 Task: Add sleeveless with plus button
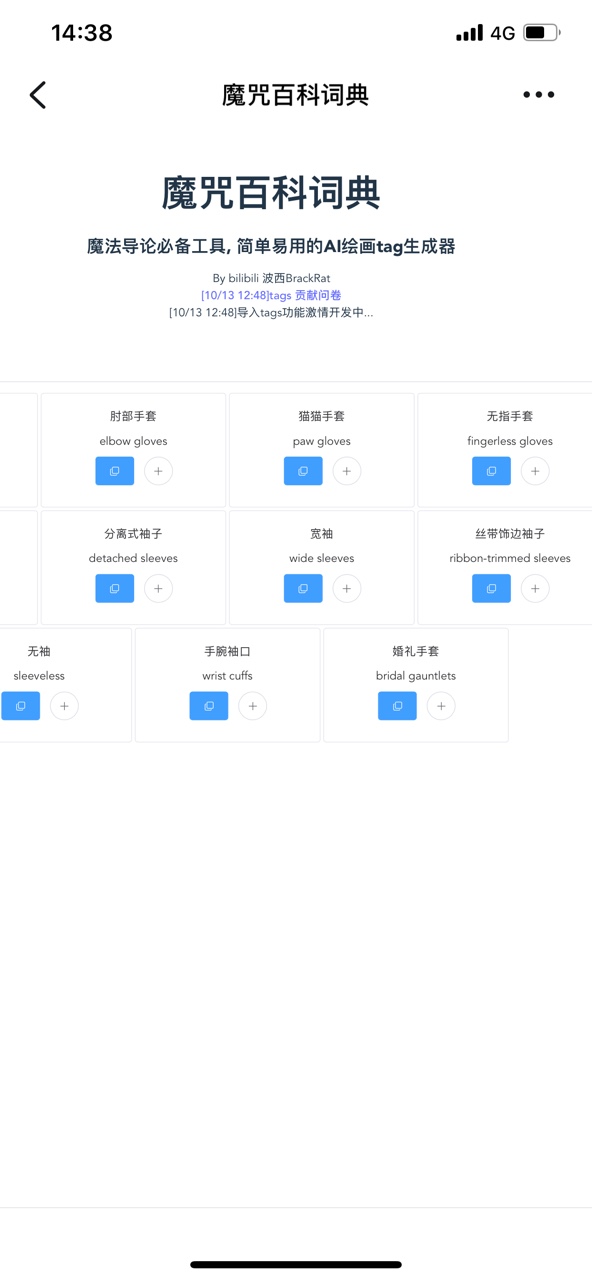click(x=64, y=706)
